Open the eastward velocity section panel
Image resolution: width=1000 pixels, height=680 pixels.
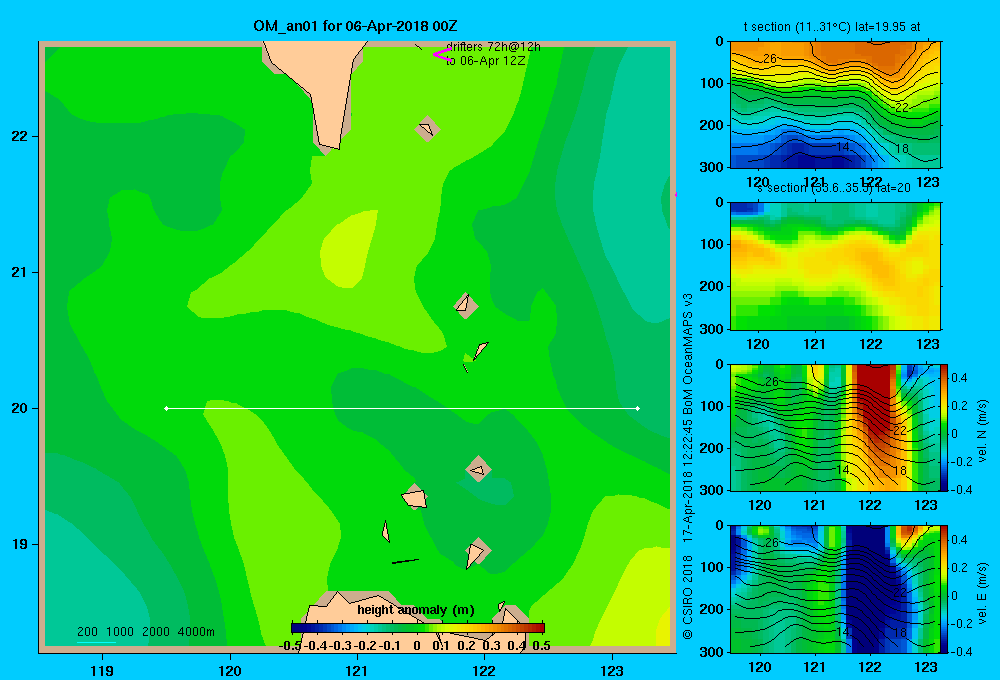pyautogui.click(x=835, y=589)
